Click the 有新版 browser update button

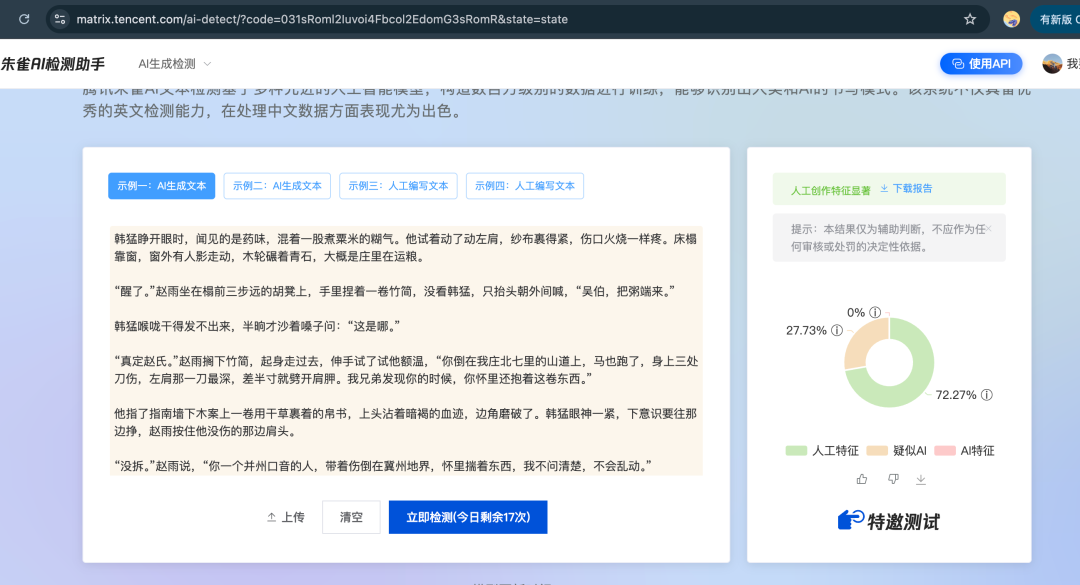1055,19
